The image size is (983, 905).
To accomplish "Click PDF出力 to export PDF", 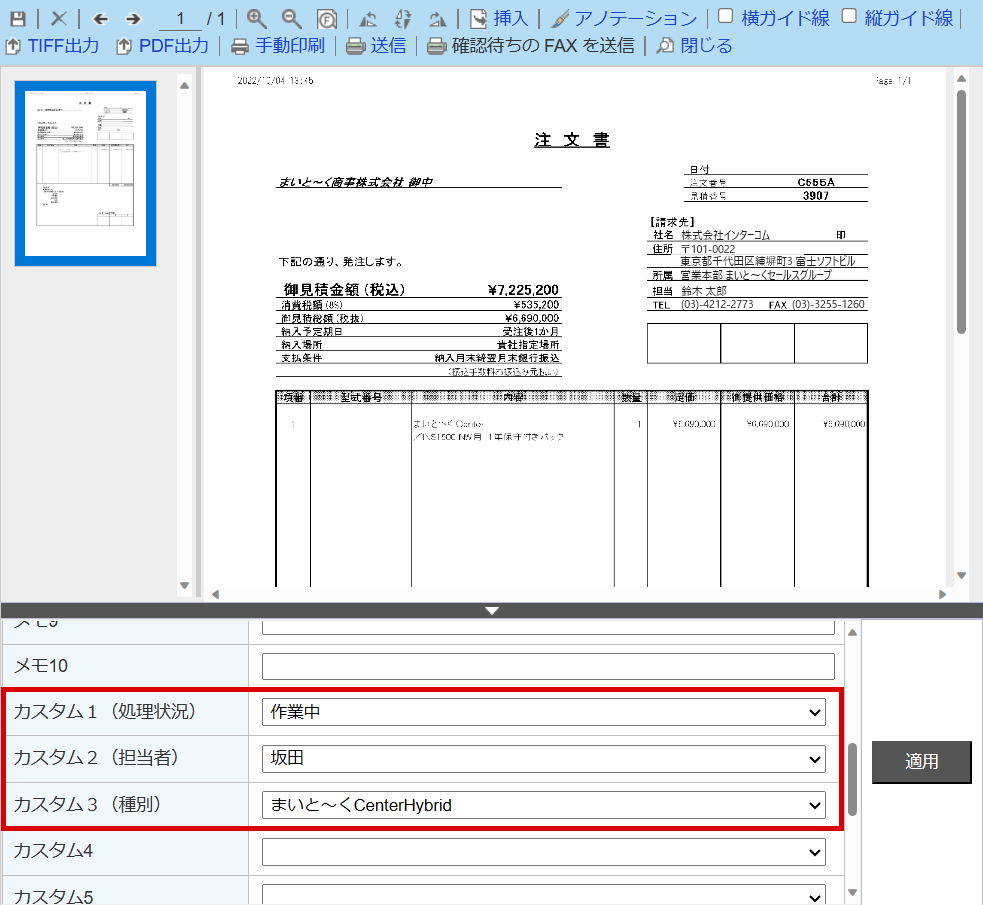I will (162, 46).
